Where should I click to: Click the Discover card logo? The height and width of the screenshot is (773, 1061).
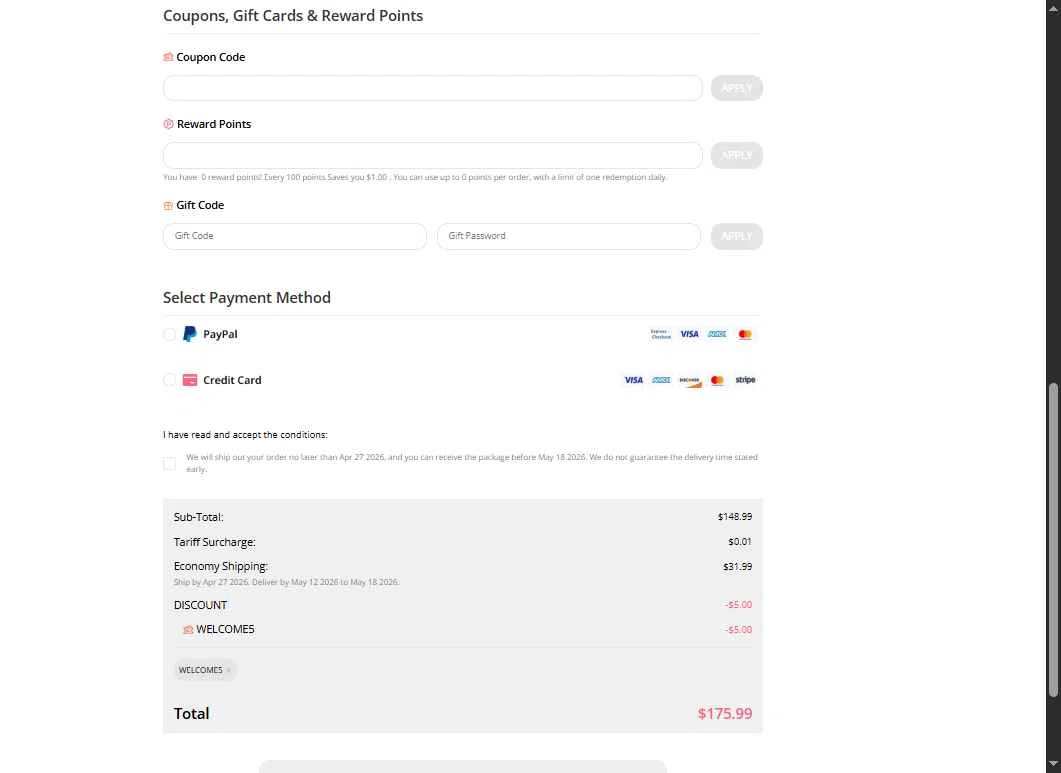(x=689, y=380)
